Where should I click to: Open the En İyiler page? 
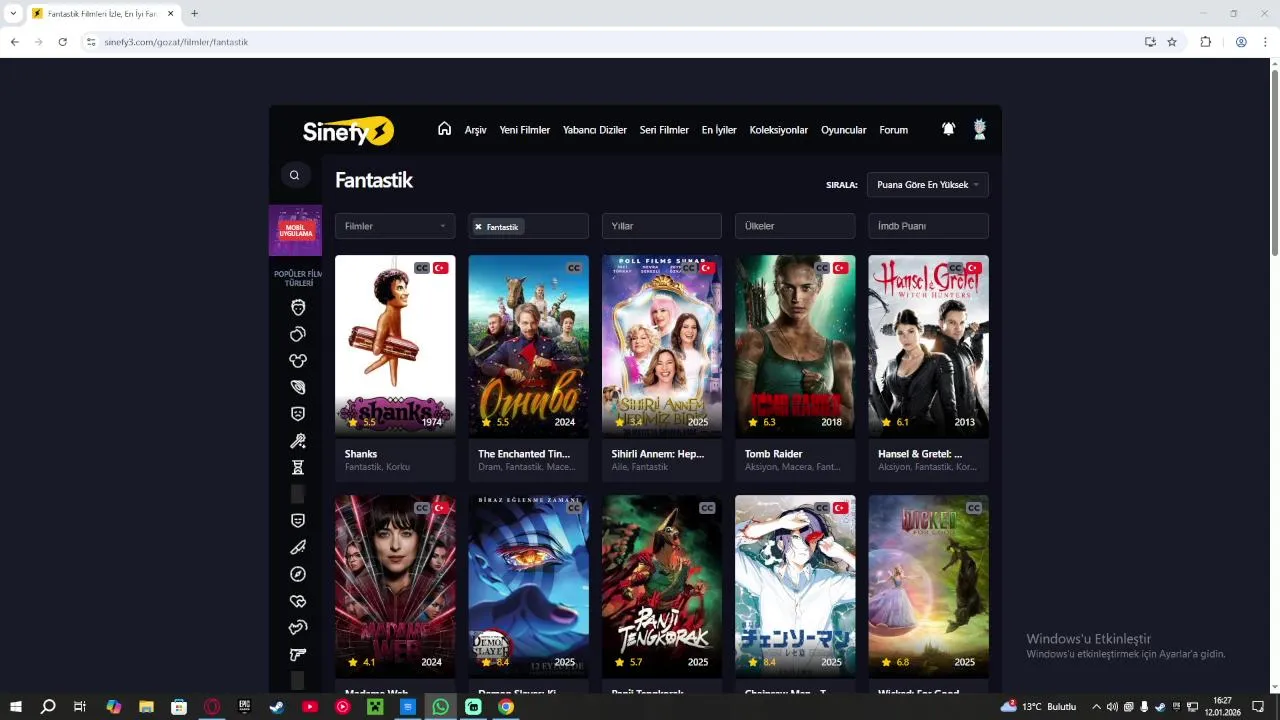click(x=719, y=130)
